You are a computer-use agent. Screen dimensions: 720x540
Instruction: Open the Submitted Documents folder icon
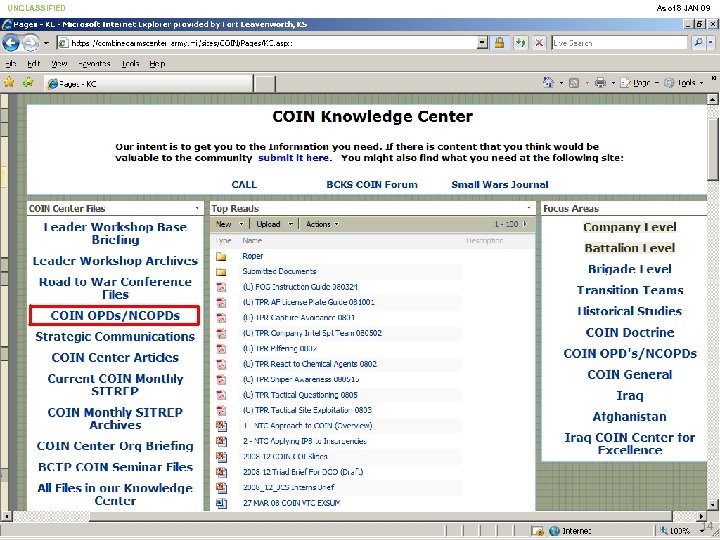(221, 272)
